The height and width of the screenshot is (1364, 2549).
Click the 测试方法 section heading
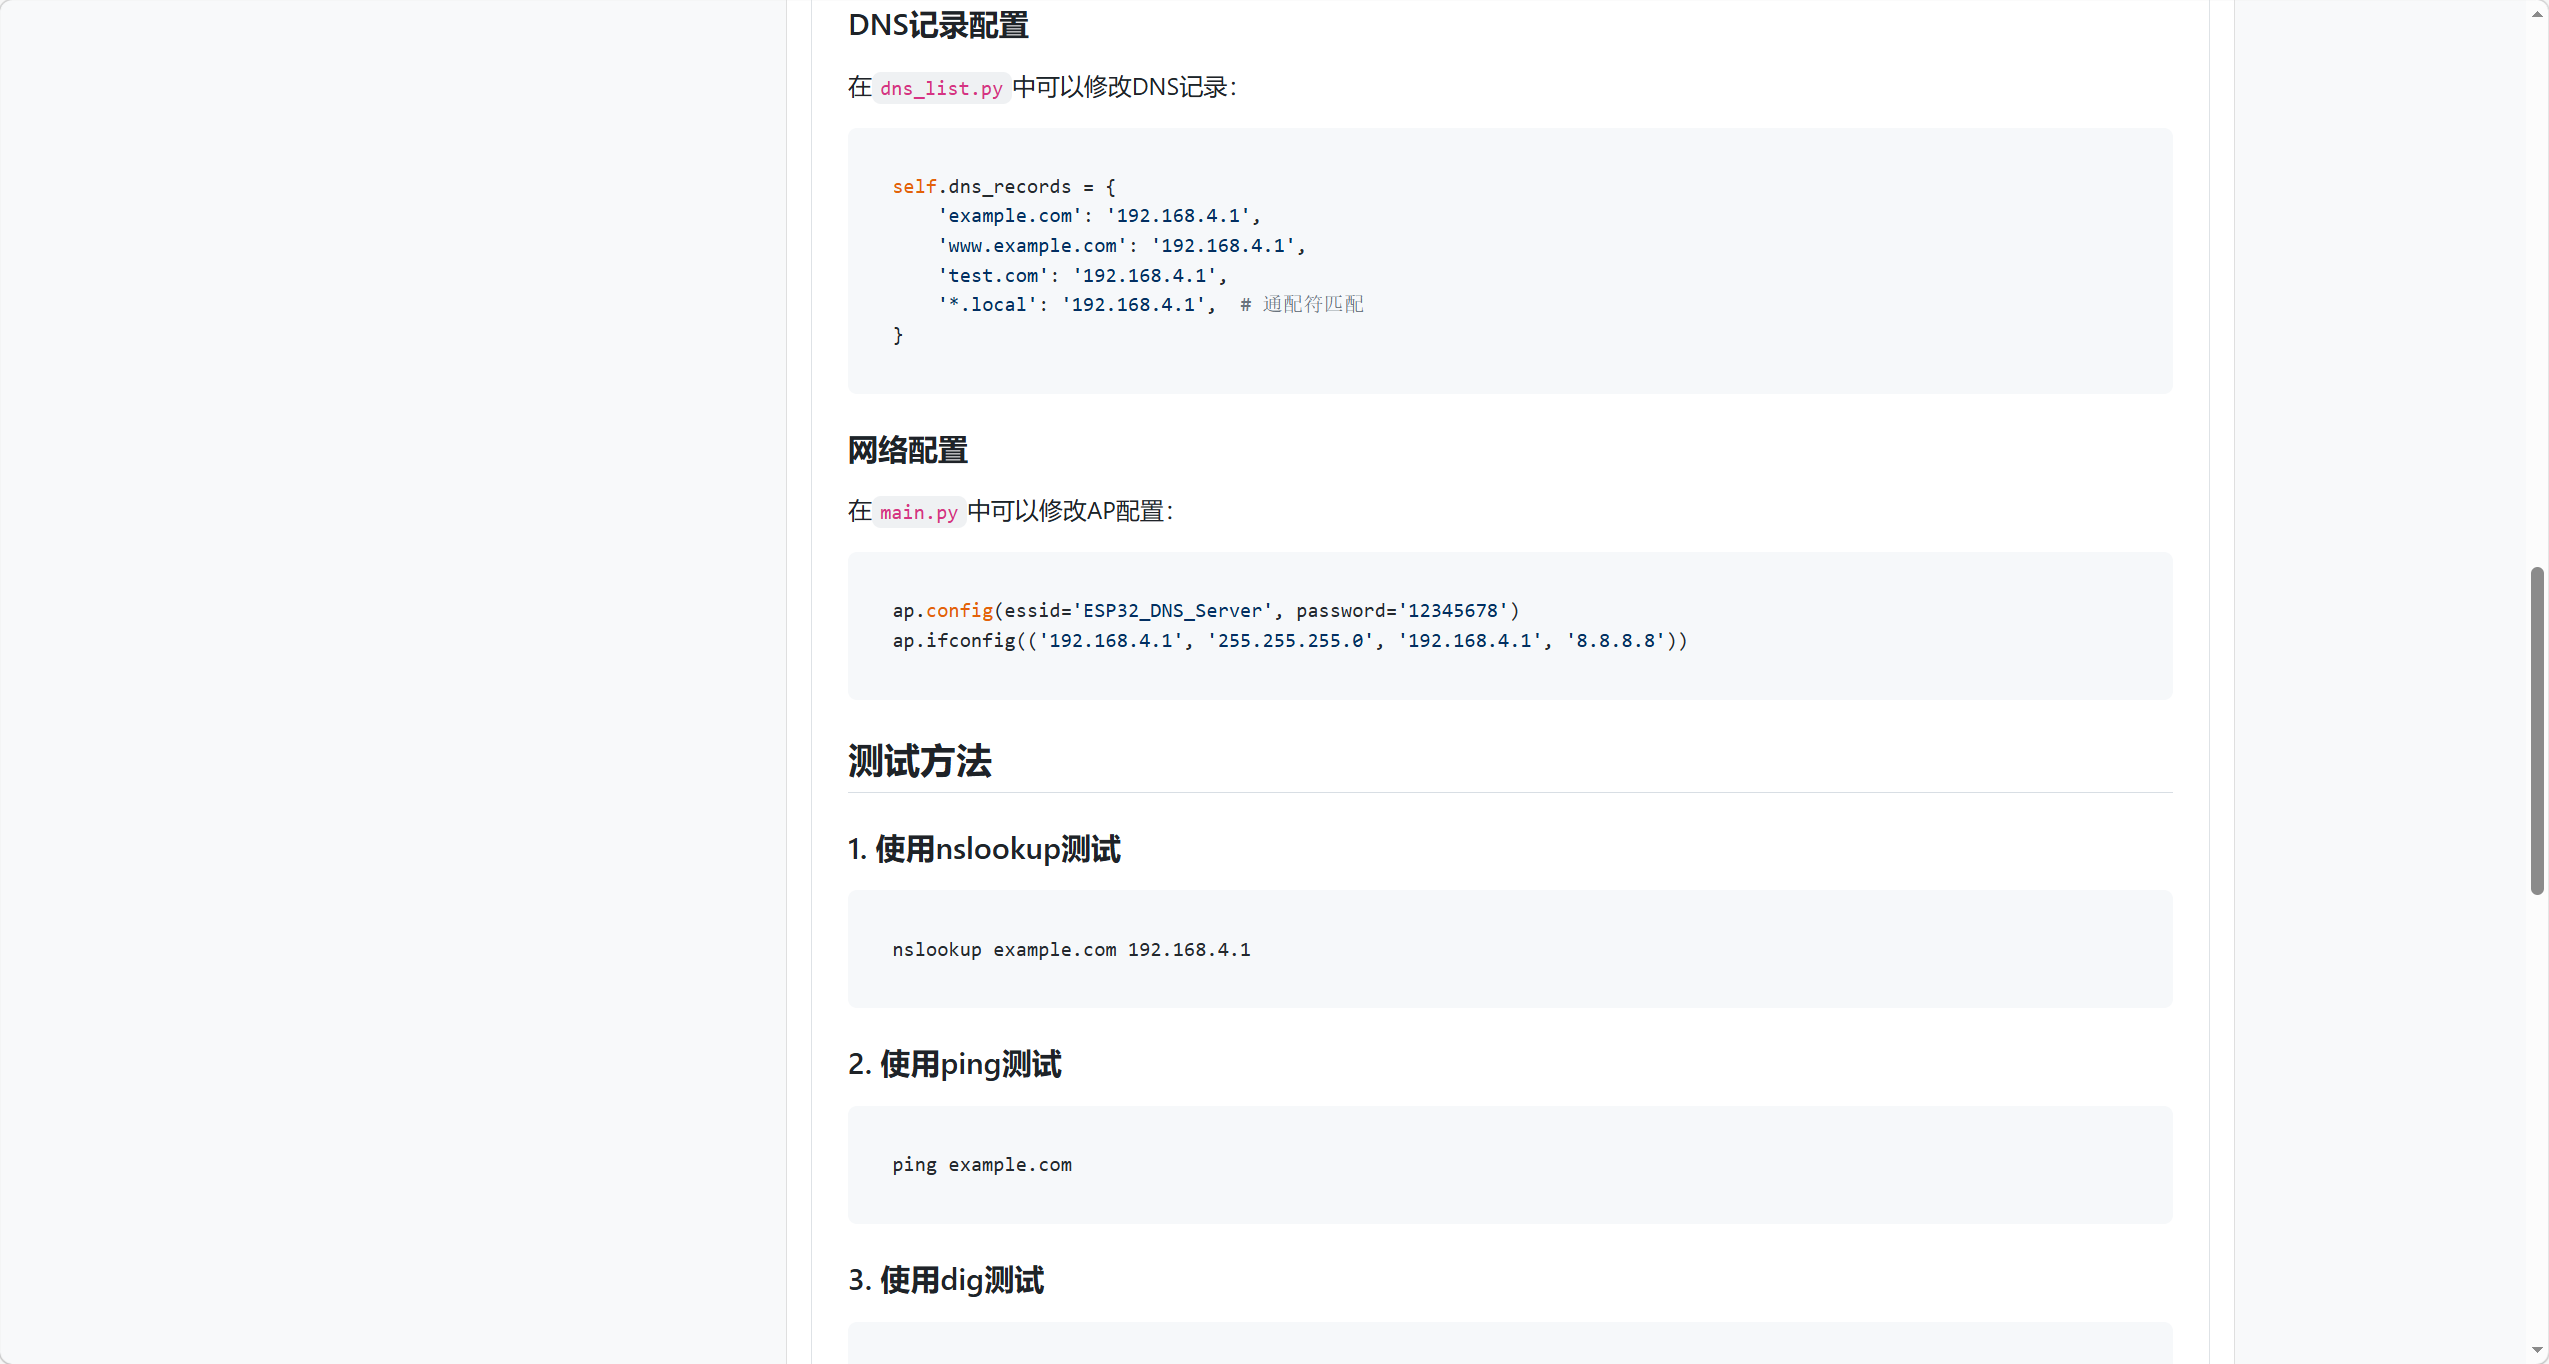[919, 761]
